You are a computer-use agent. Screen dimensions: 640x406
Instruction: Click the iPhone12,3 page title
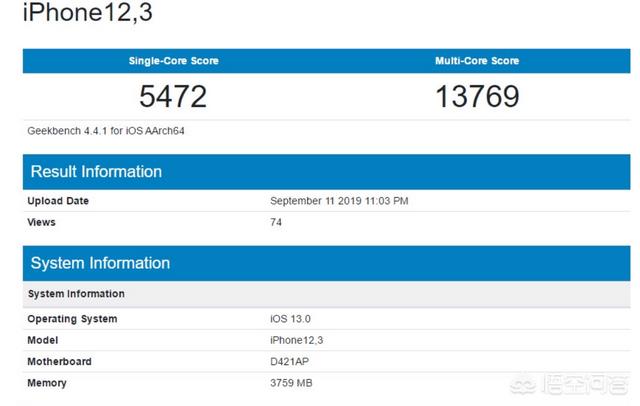coord(88,12)
